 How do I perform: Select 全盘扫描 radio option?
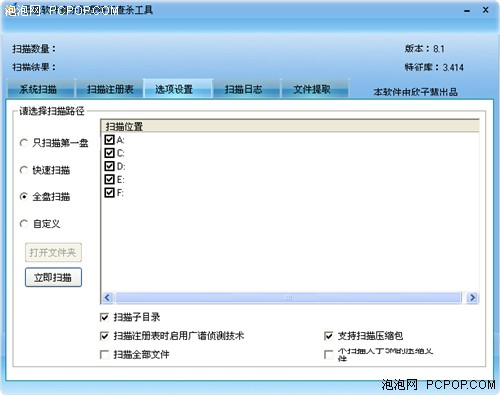click(24, 197)
